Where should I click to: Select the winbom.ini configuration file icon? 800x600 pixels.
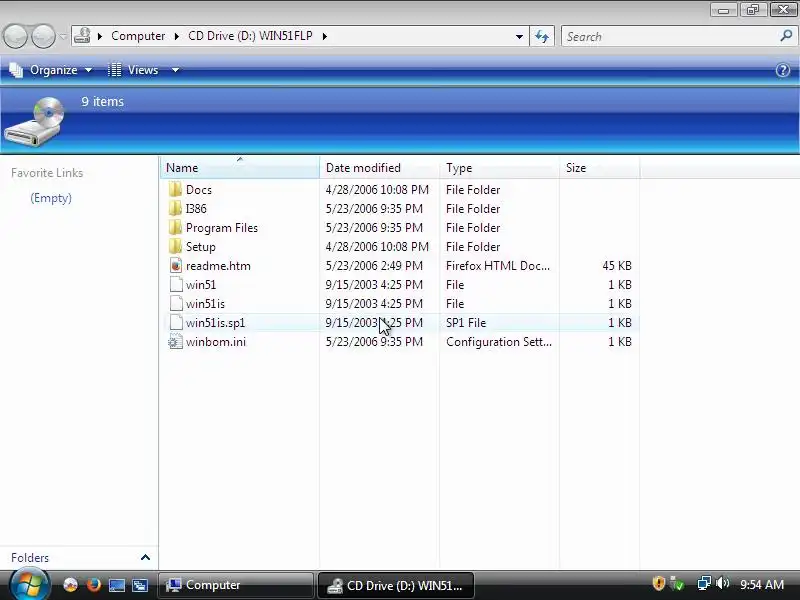click(176, 341)
